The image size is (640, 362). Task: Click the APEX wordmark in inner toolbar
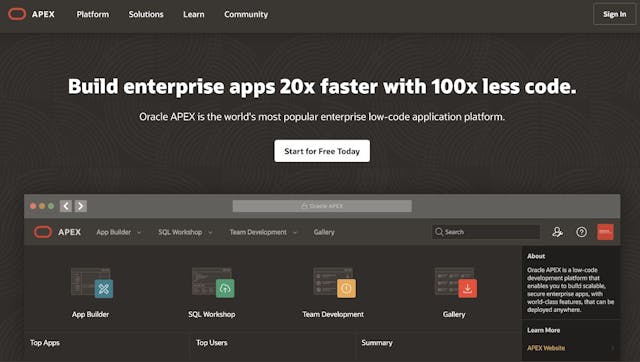point(69,232)
